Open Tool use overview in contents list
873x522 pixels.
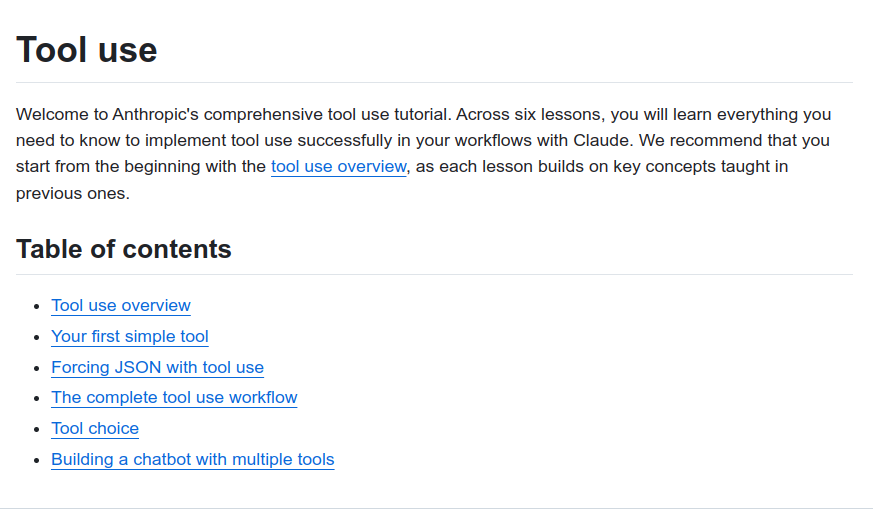(x=121, y=305)
